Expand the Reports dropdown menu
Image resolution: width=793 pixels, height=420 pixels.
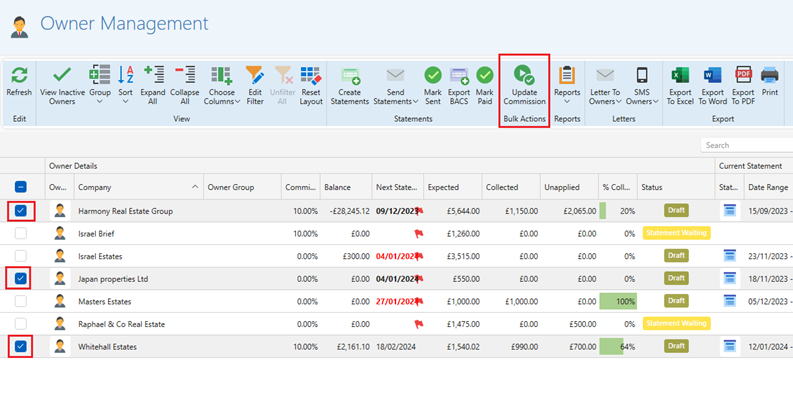(567, 101)
